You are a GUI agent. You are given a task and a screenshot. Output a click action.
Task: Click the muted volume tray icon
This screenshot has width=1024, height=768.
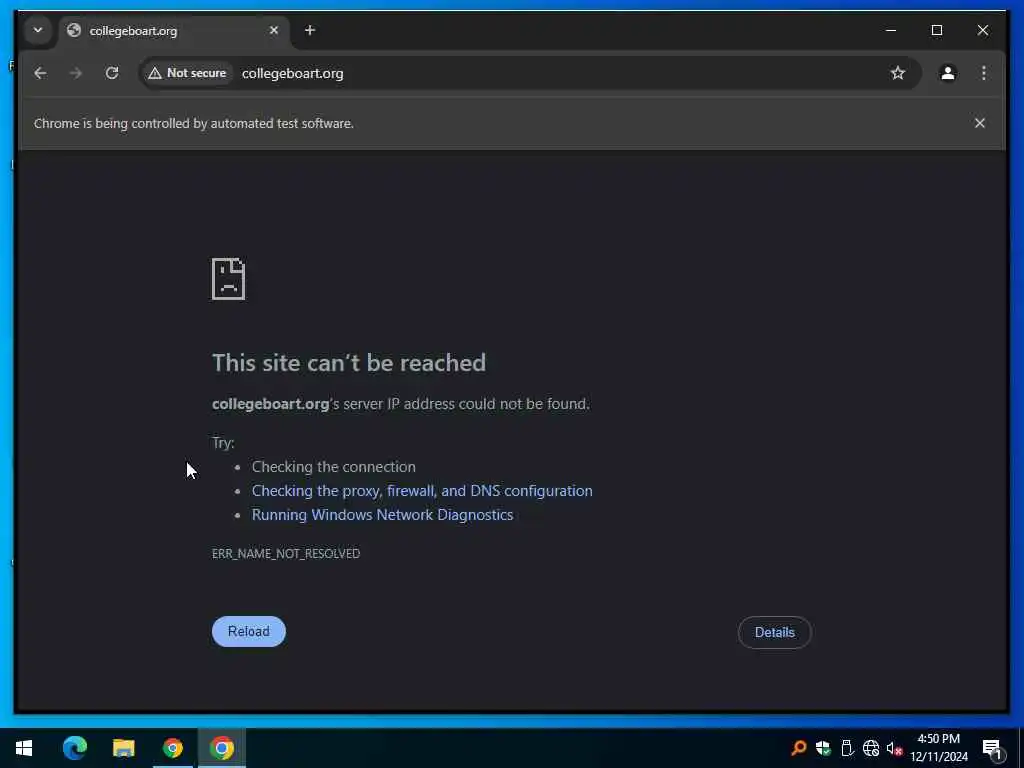tap(894, 748)
